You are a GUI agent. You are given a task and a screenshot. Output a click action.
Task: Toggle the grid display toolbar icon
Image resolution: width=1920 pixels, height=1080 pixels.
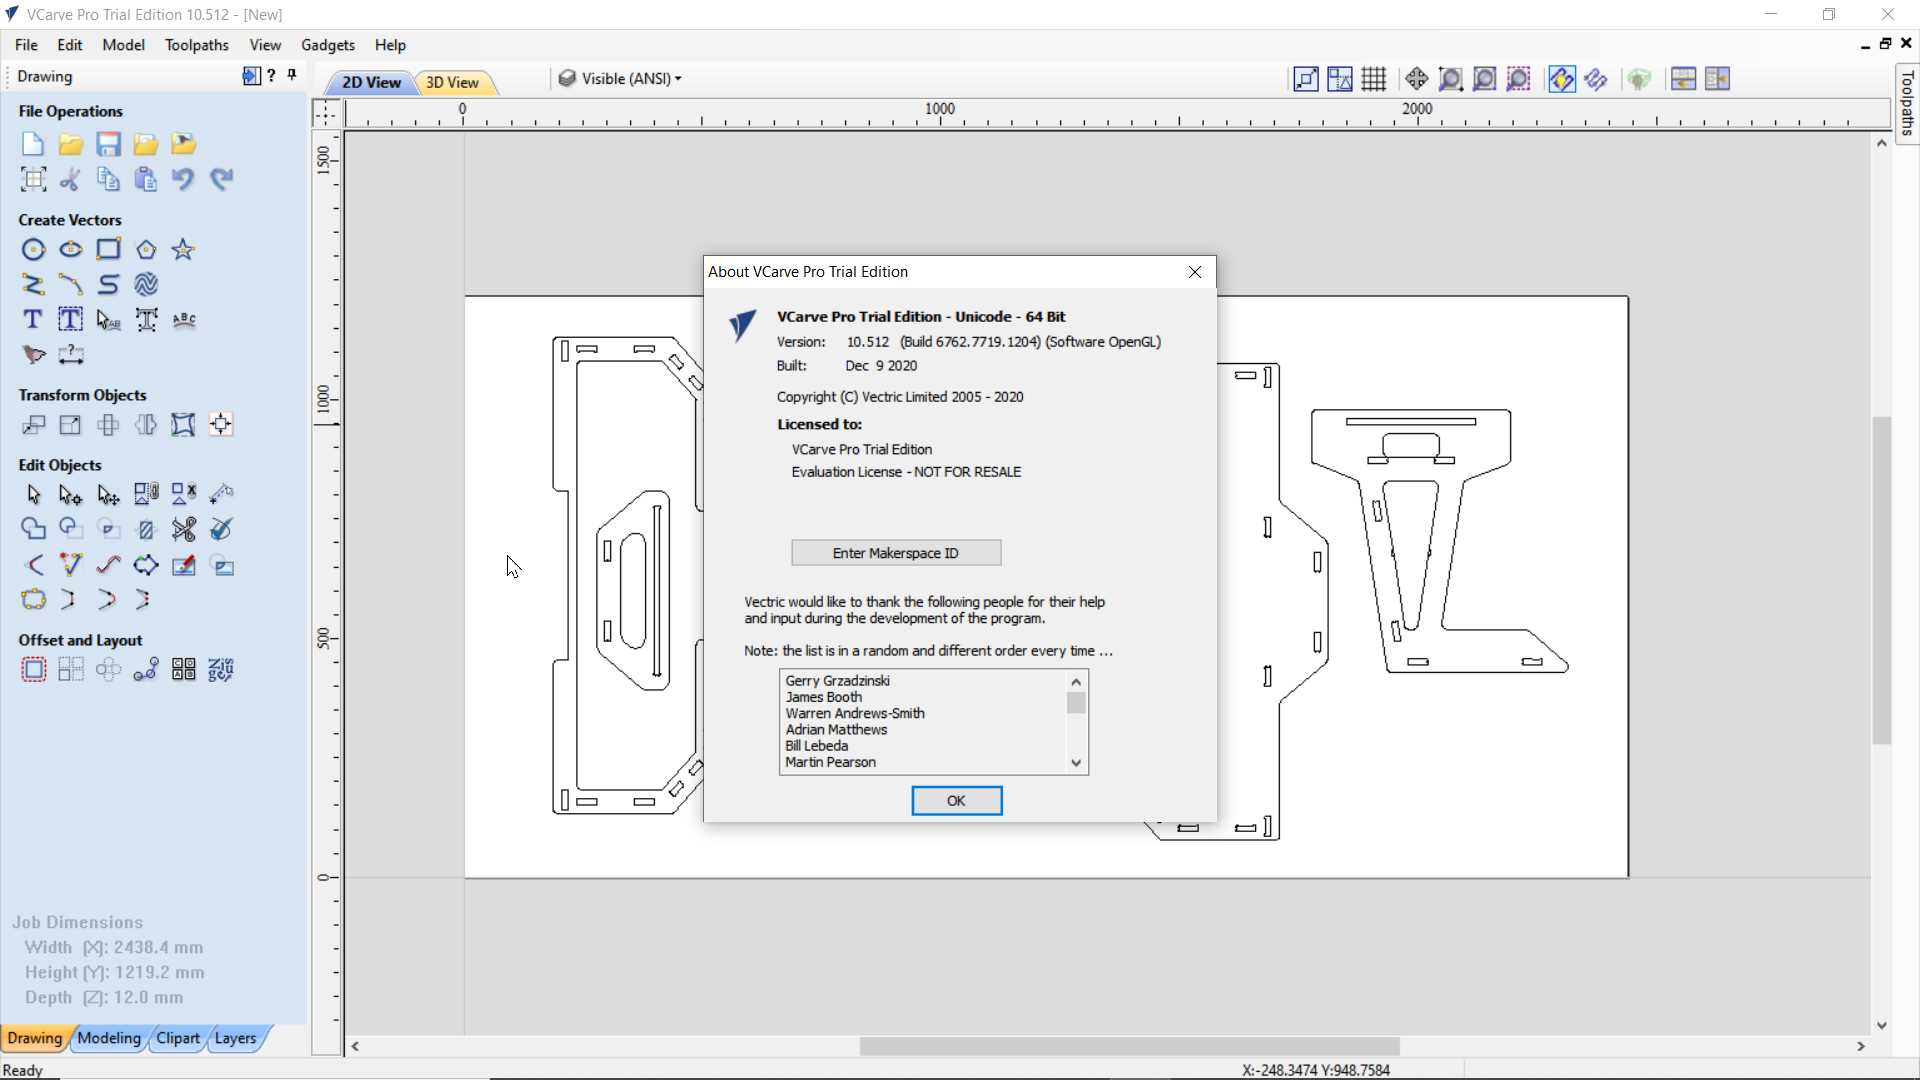coord(1374,79)
